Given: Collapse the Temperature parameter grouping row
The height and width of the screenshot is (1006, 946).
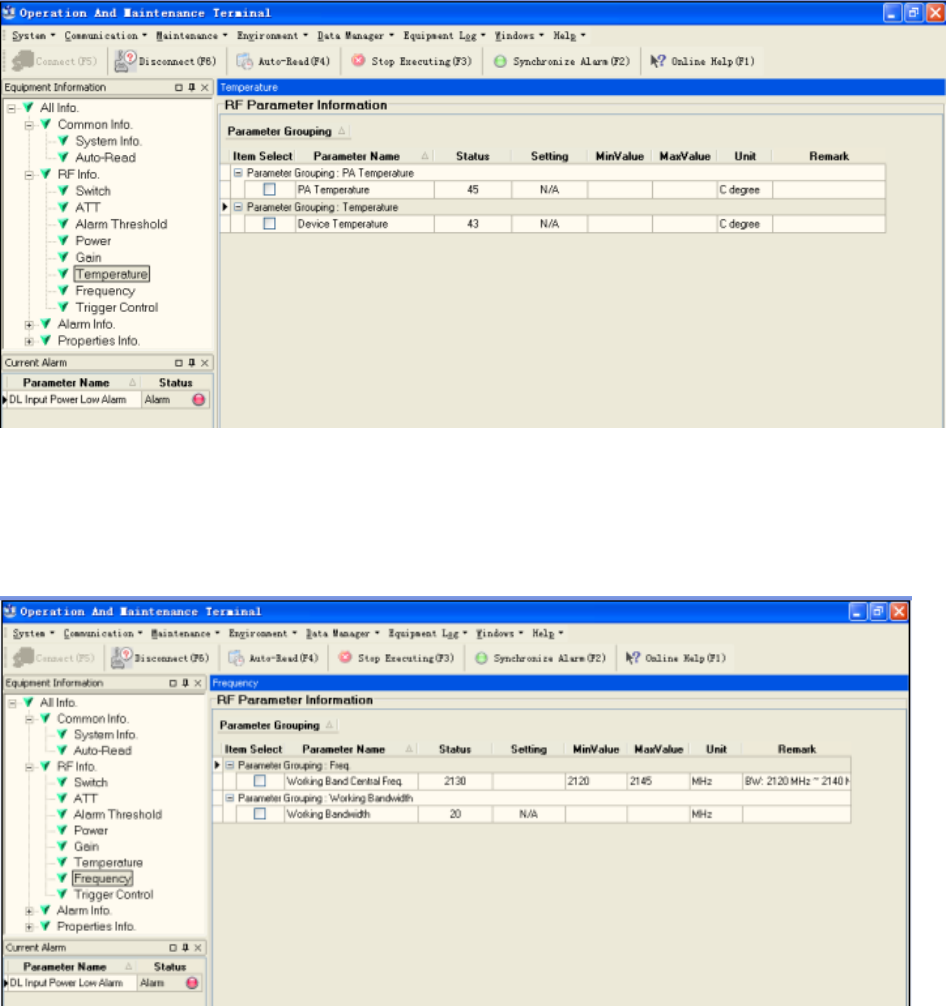Looking at the screenshot, I should [x=238, y=207].
